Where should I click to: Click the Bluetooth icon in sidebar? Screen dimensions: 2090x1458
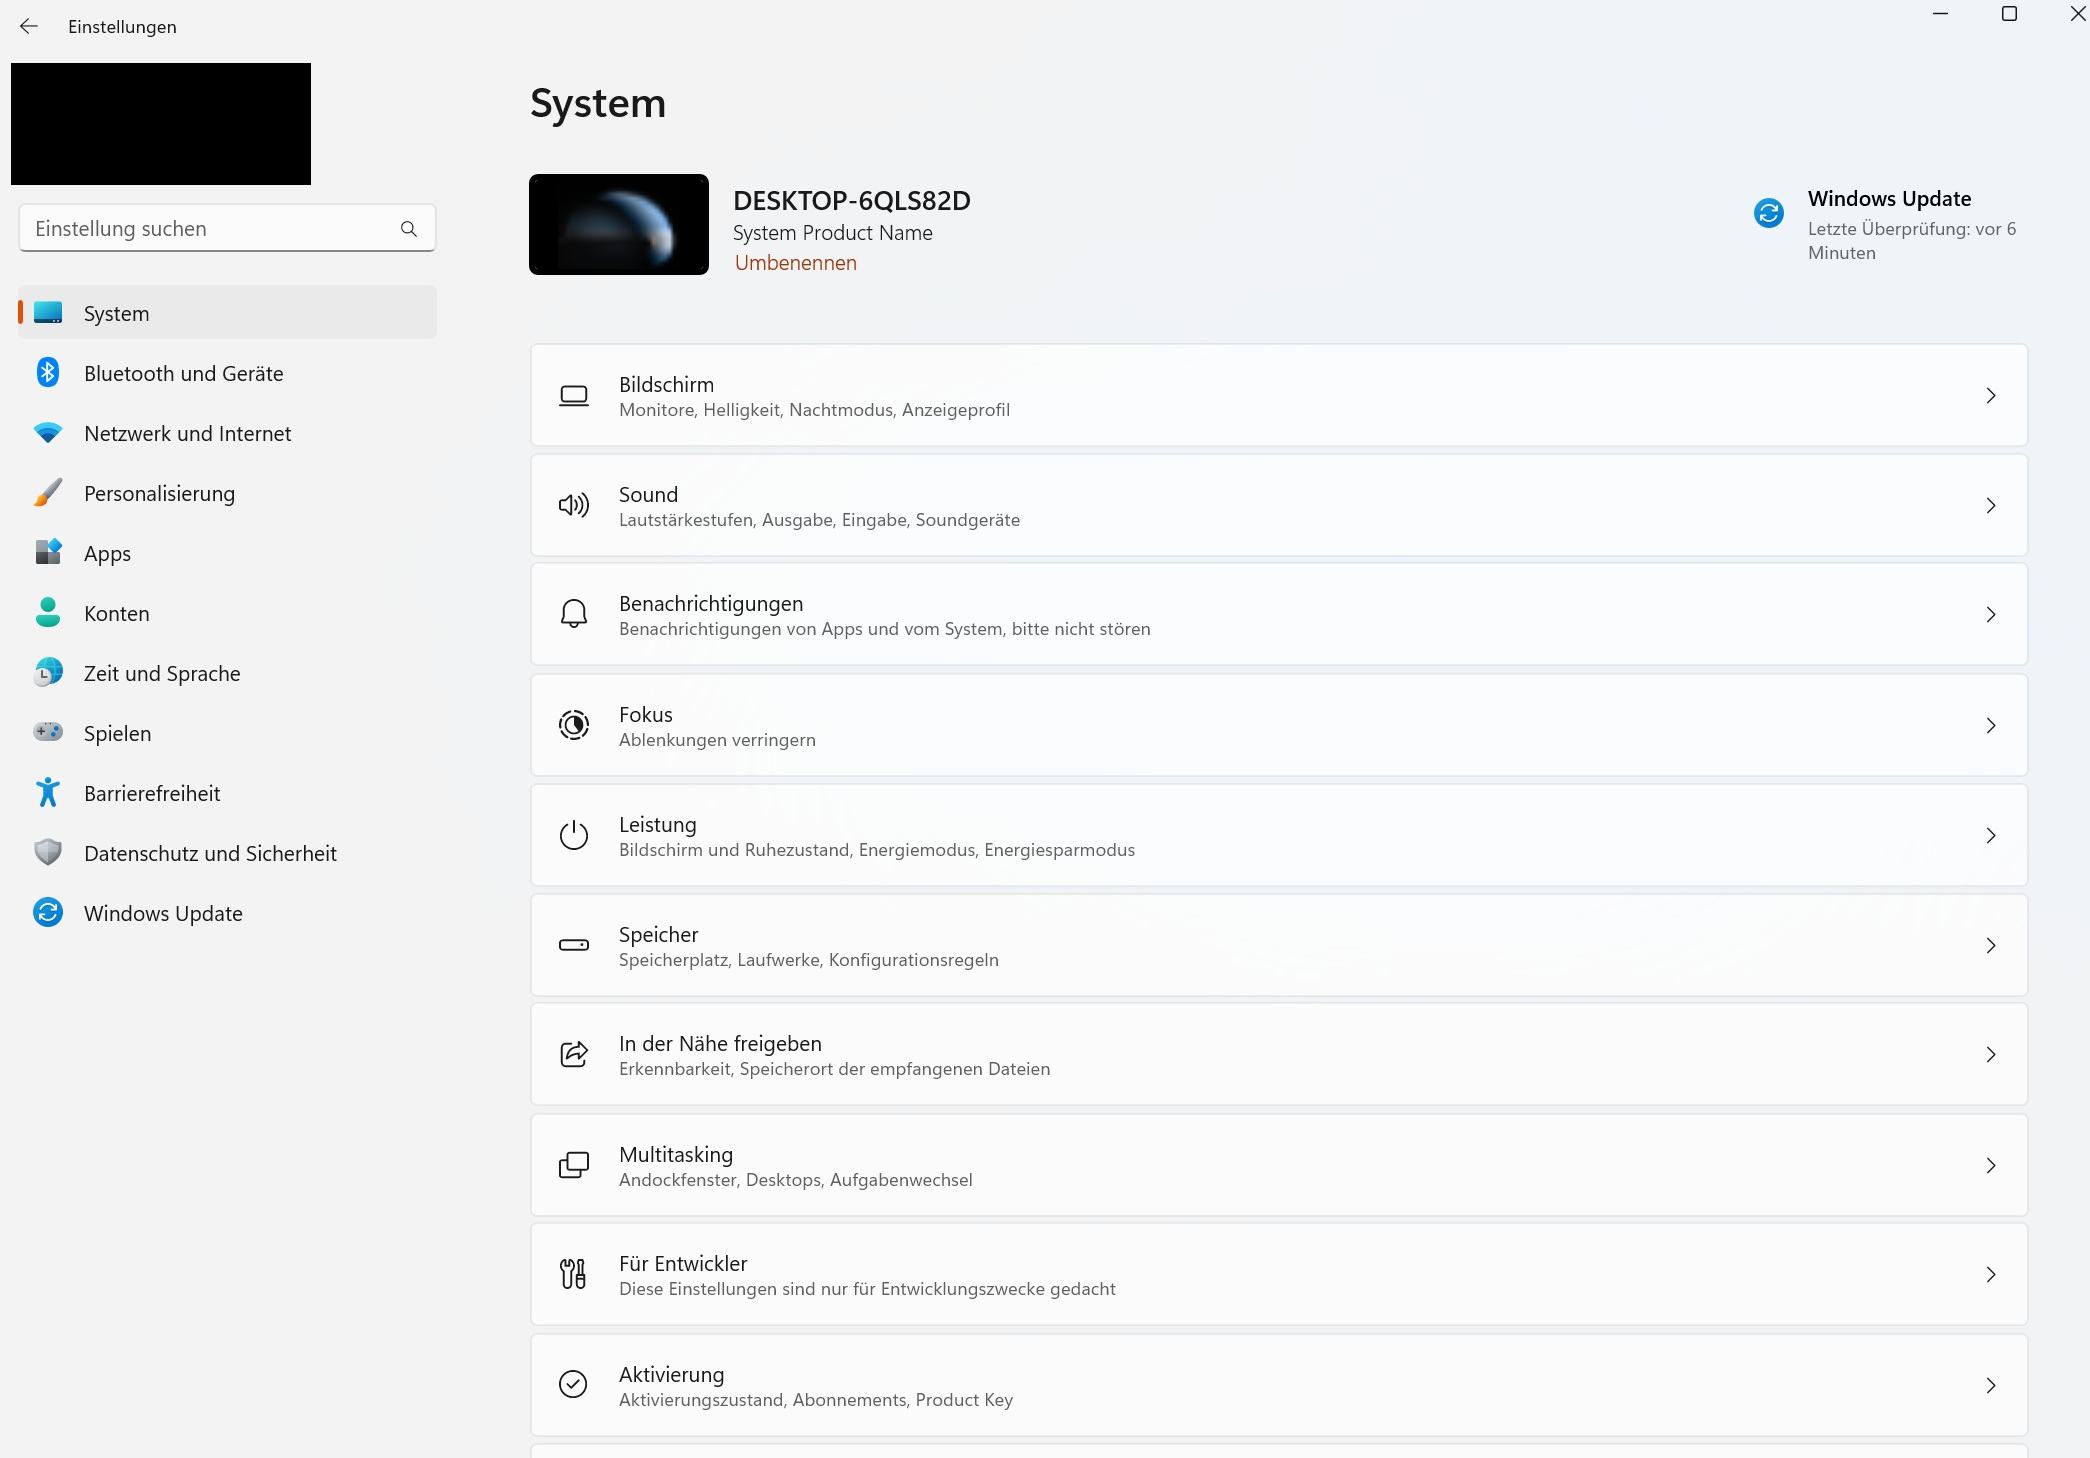point(47,373)
